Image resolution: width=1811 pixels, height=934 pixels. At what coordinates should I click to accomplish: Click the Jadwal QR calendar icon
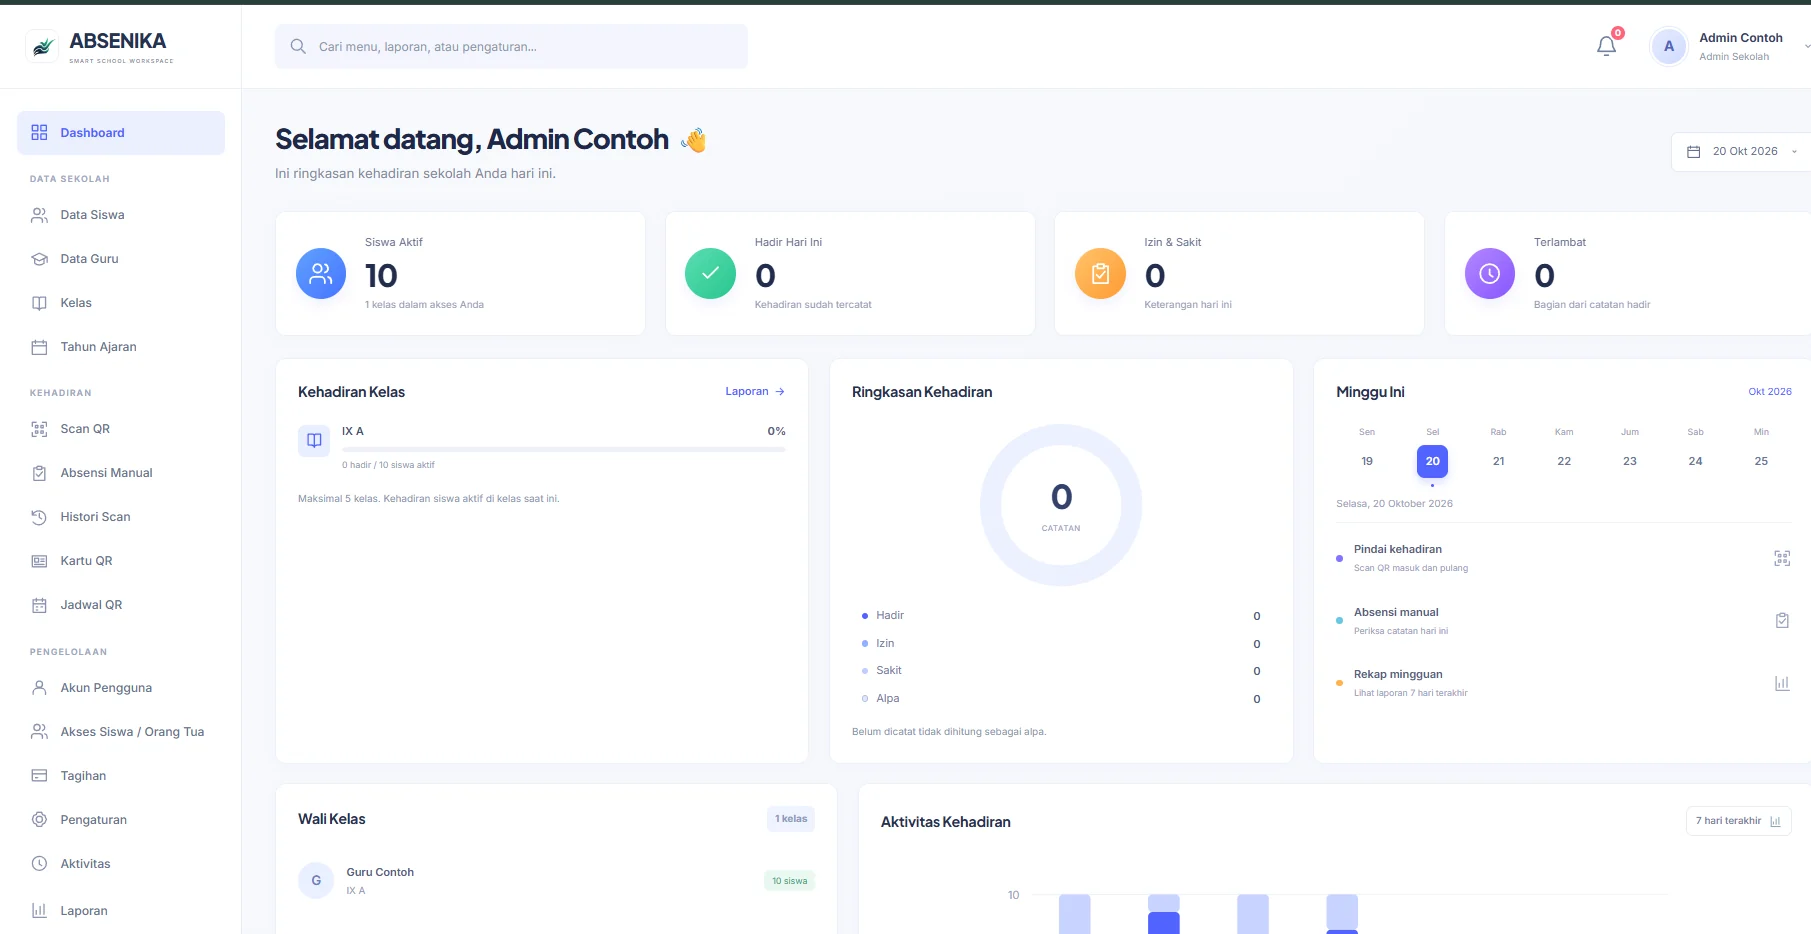[39, 605]
